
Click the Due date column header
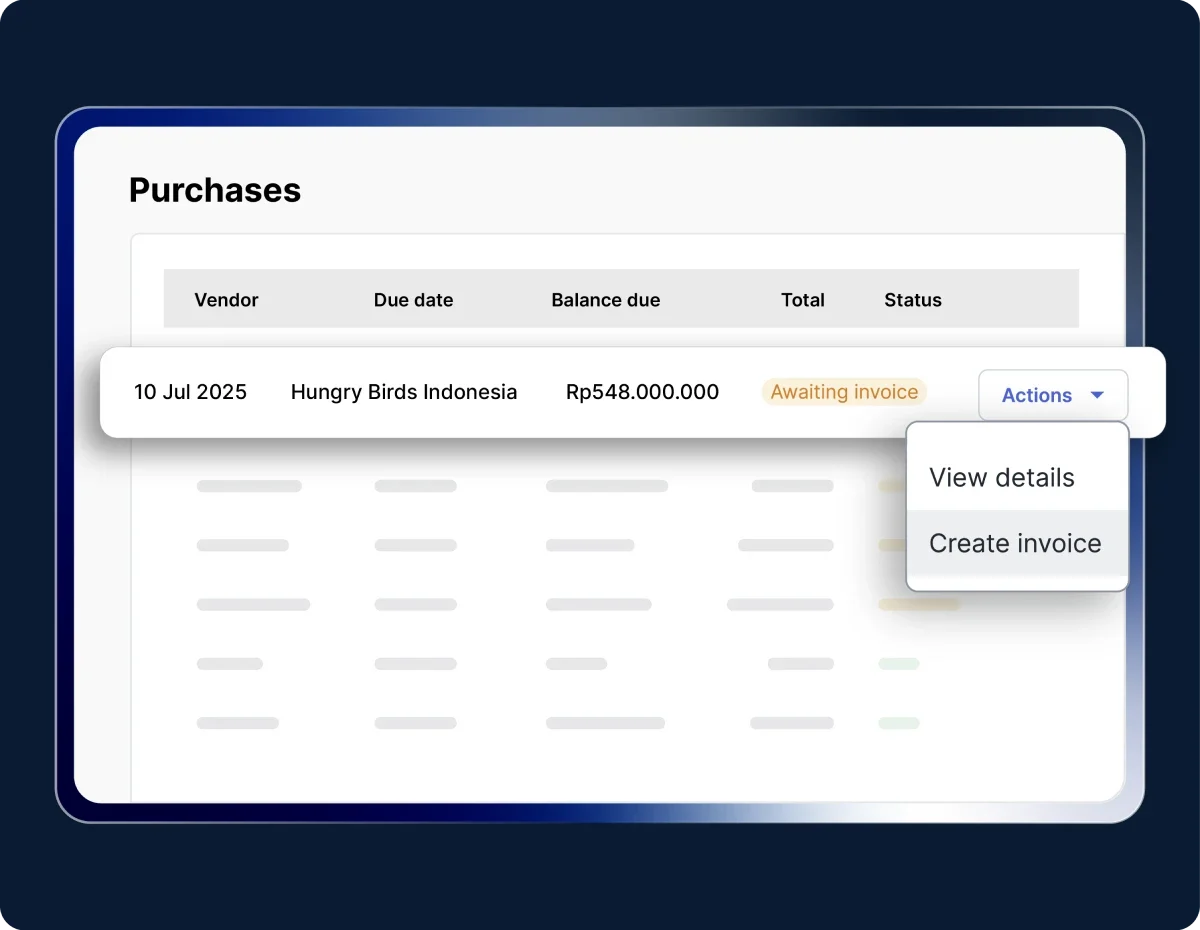[413, 300]
